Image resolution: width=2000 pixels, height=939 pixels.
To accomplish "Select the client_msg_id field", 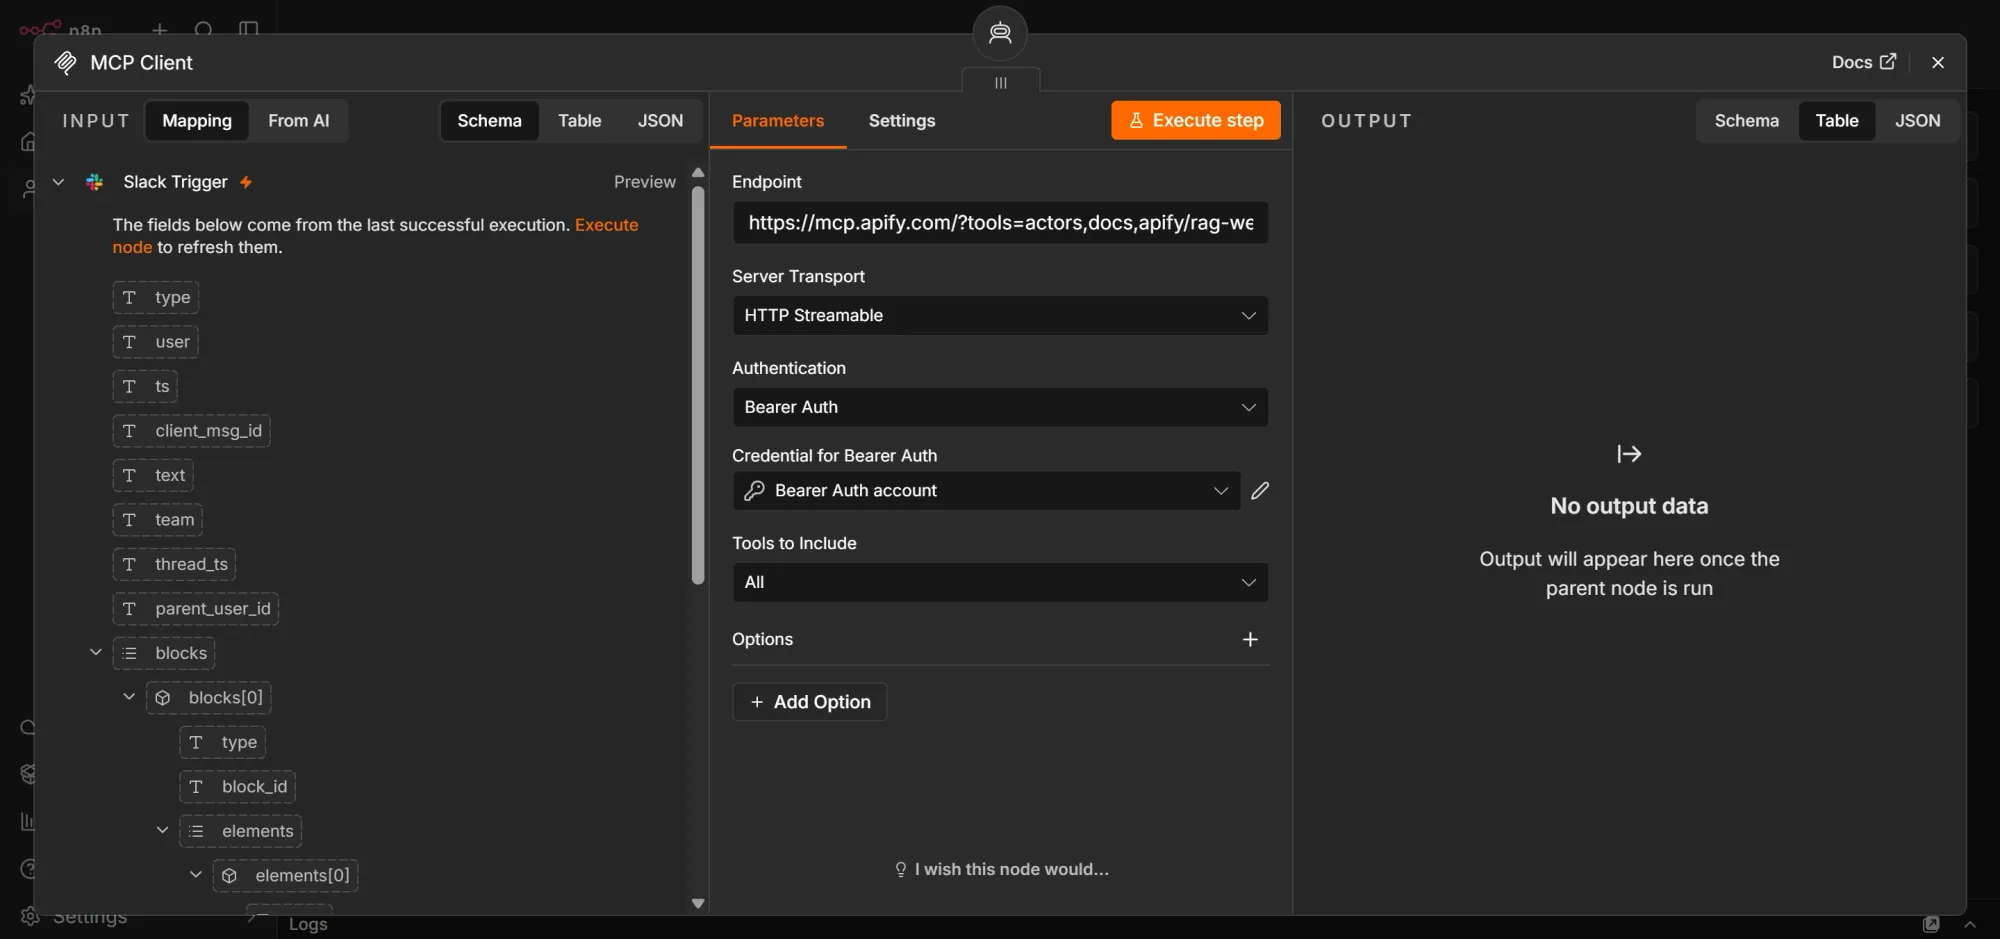I will click(x=191, y=431).
